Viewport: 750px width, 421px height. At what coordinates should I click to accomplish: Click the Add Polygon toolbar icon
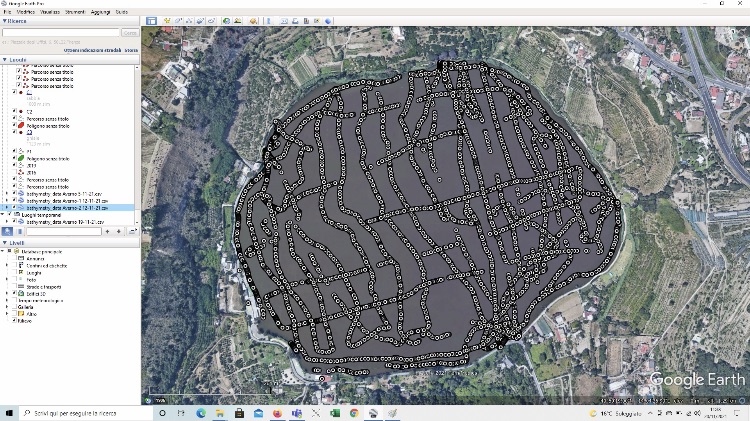tap(178, 21)
